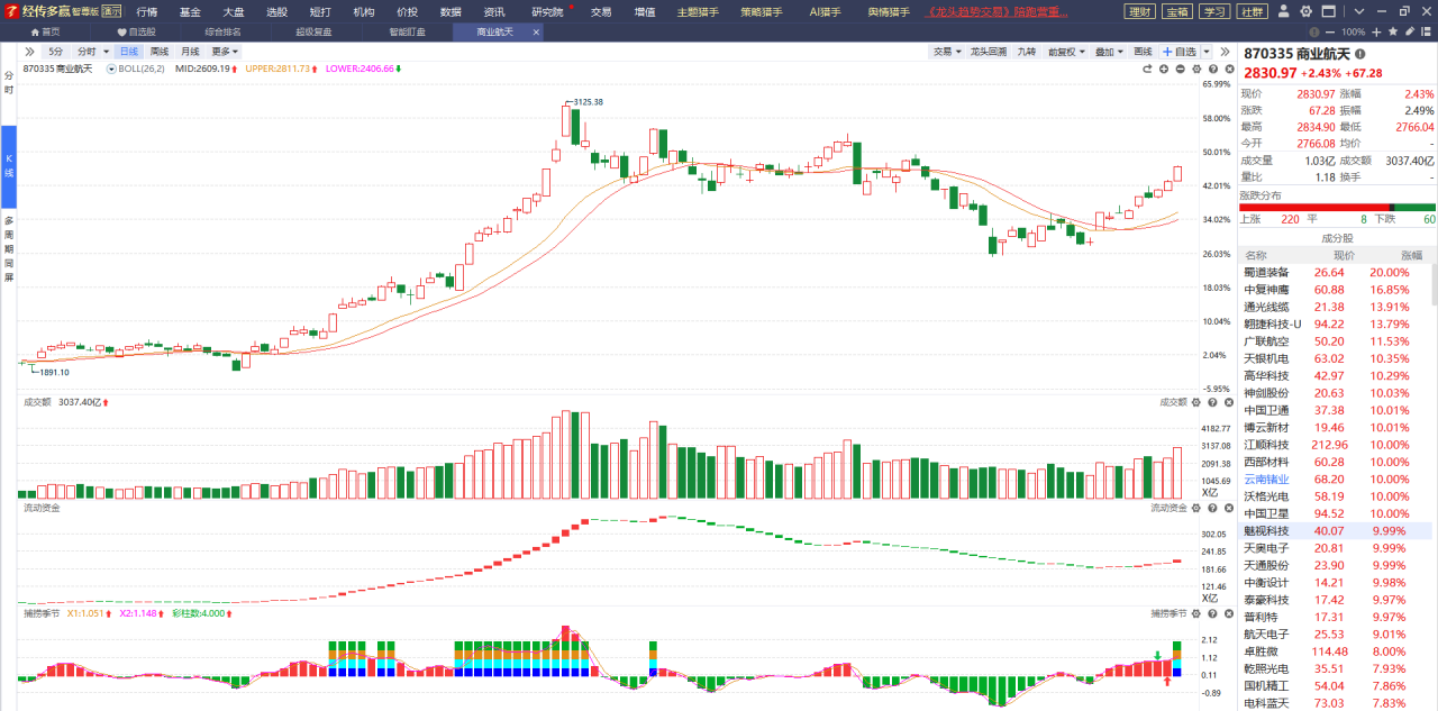Open the 选股 menu
Image resolution: width=1439 pixels, height=711 pixels.
(x=277, y=12)
